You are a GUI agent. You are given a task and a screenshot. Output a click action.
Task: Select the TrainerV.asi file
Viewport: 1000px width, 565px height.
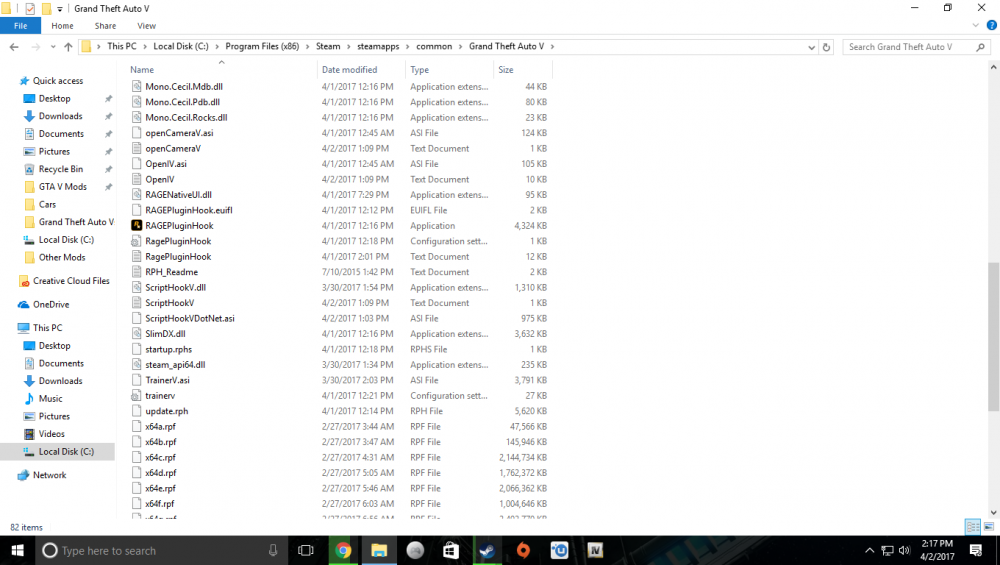click(x=167, y=380)
